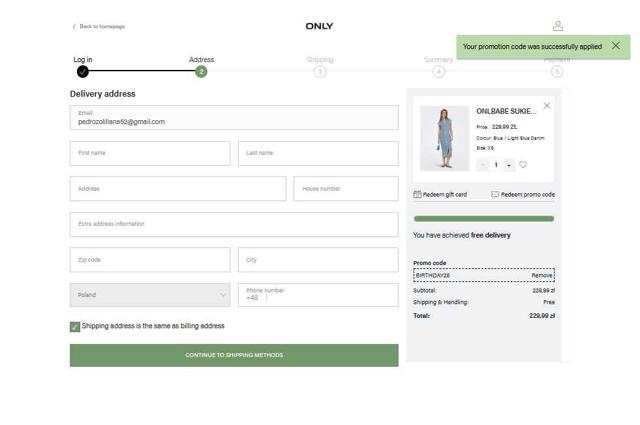This screenshot has width=640, height=425.
Task: Add the dress to wishlist heart
Action: [523, 165]
